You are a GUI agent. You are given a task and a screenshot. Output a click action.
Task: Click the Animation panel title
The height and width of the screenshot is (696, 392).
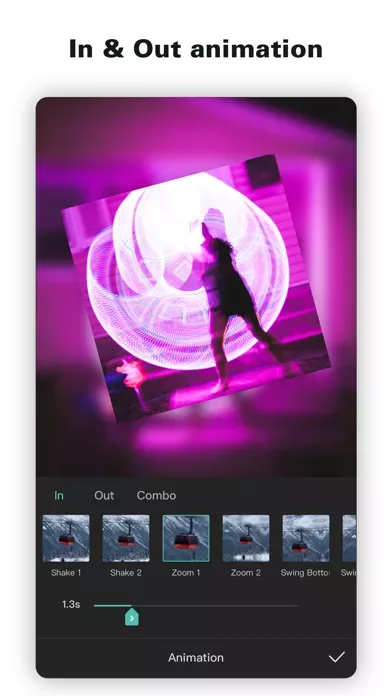pyautogui.click(x=196, y=657)
